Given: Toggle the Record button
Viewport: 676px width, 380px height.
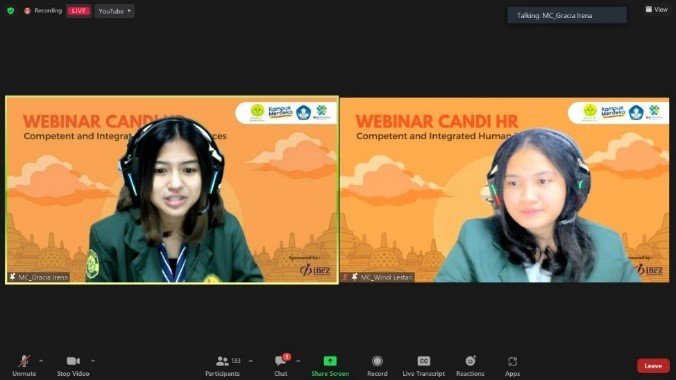Looking at the screenshot, I should [377, 365].
